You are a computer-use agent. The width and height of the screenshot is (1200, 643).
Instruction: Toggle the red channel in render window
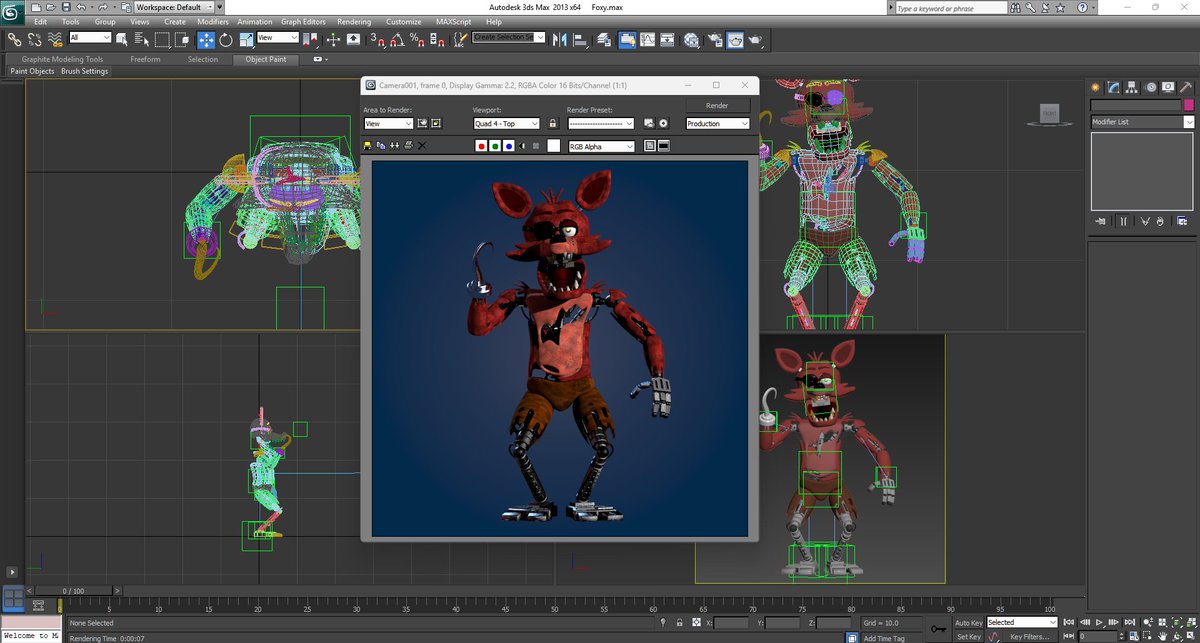pos(481,146)
